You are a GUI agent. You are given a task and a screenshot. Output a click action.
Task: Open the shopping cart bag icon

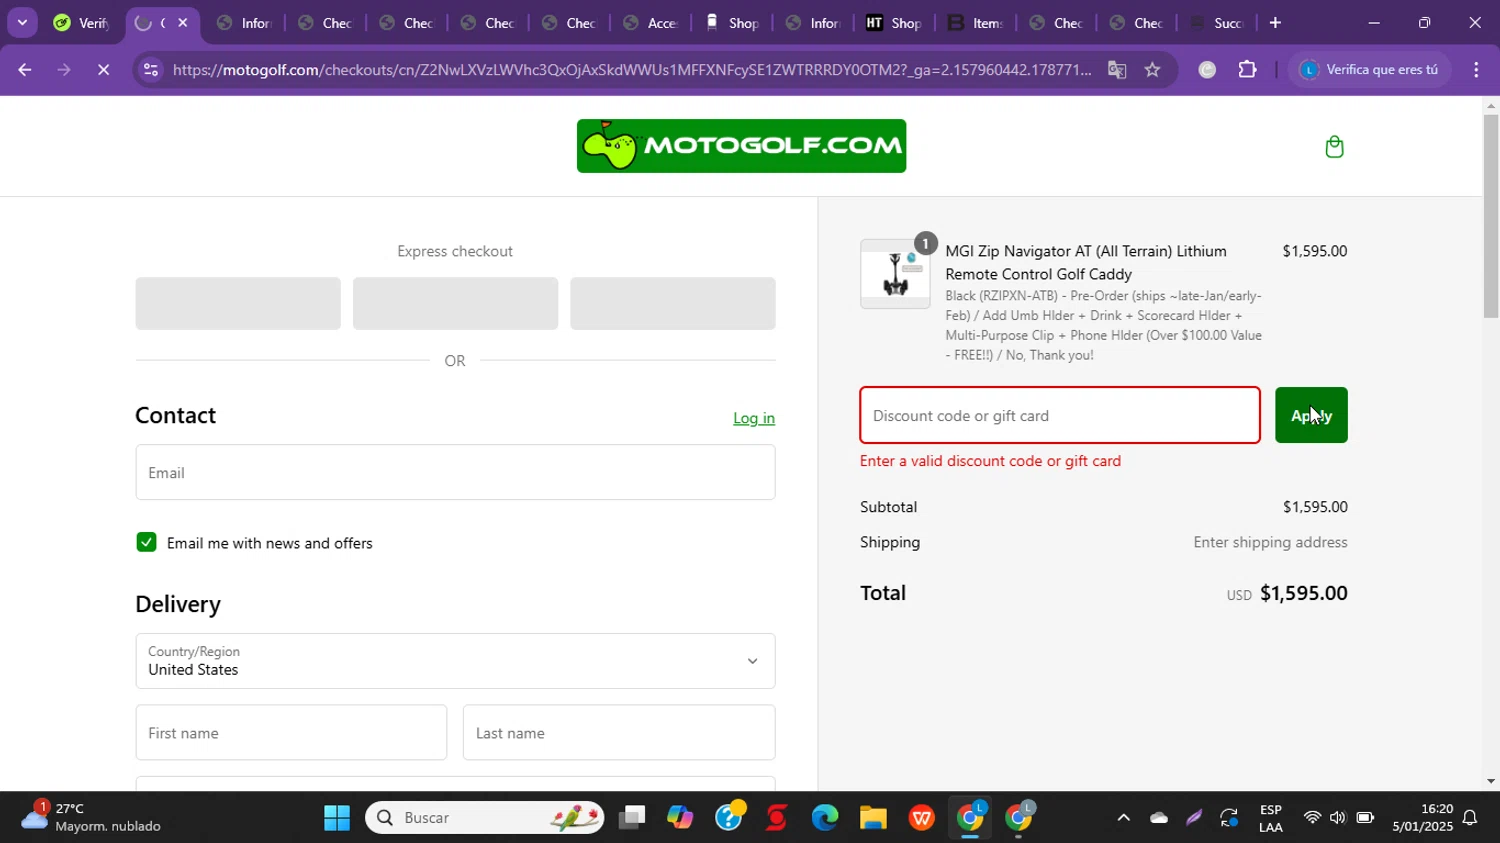coord(1334,147)
